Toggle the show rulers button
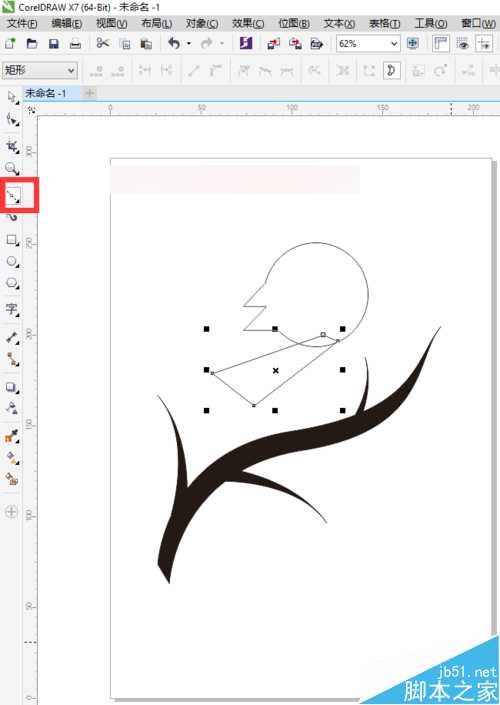 coord(441,44)
